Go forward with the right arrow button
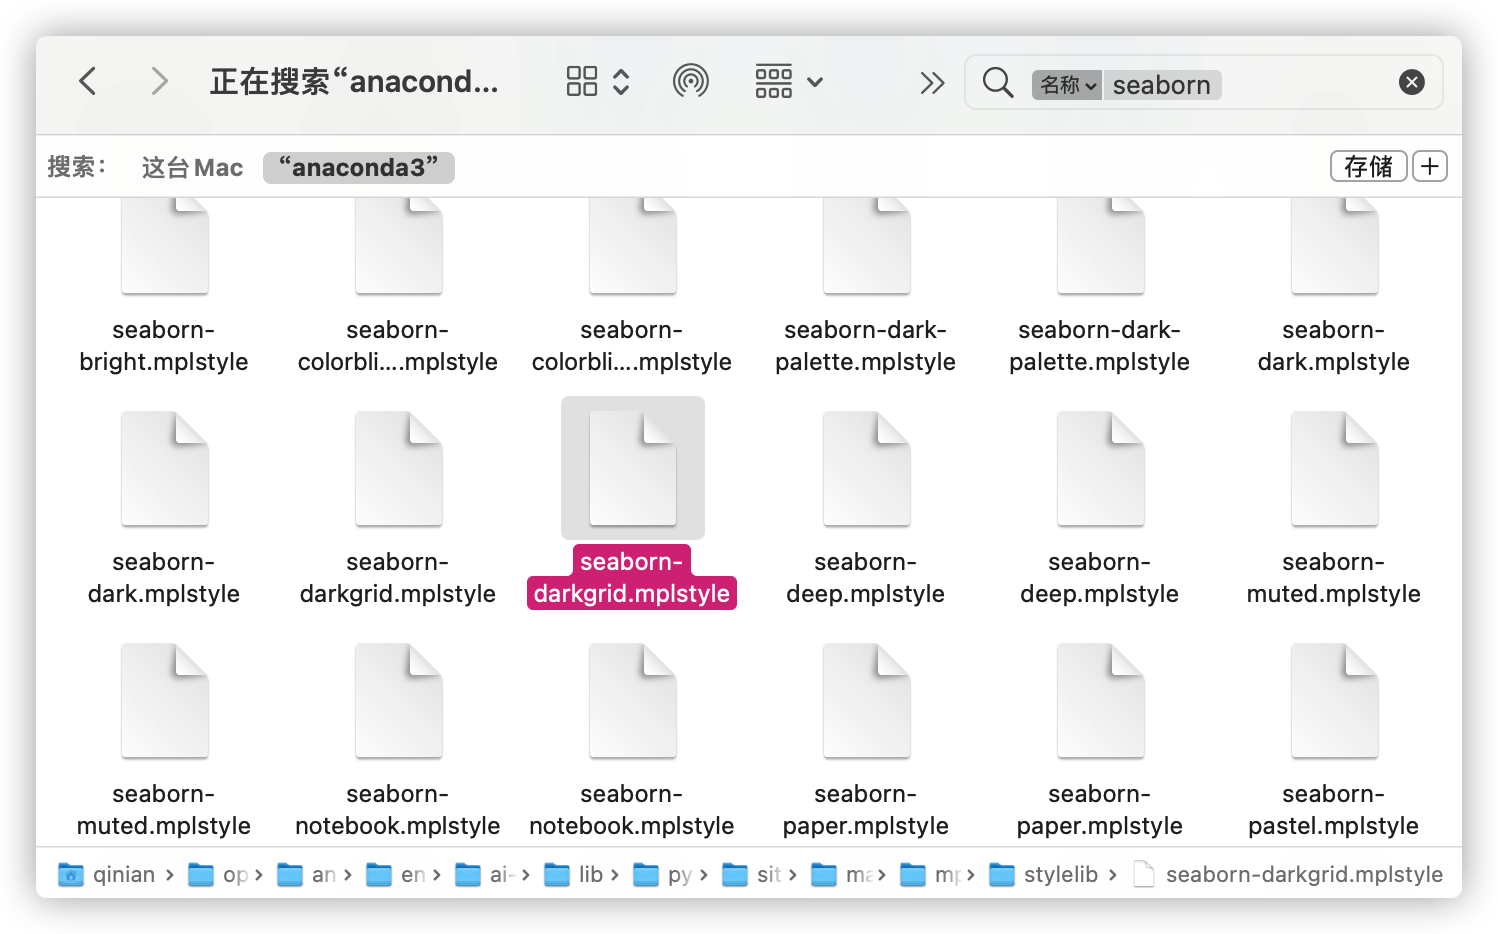This screenshot has height=934, width=1498. tap(158, 81)
